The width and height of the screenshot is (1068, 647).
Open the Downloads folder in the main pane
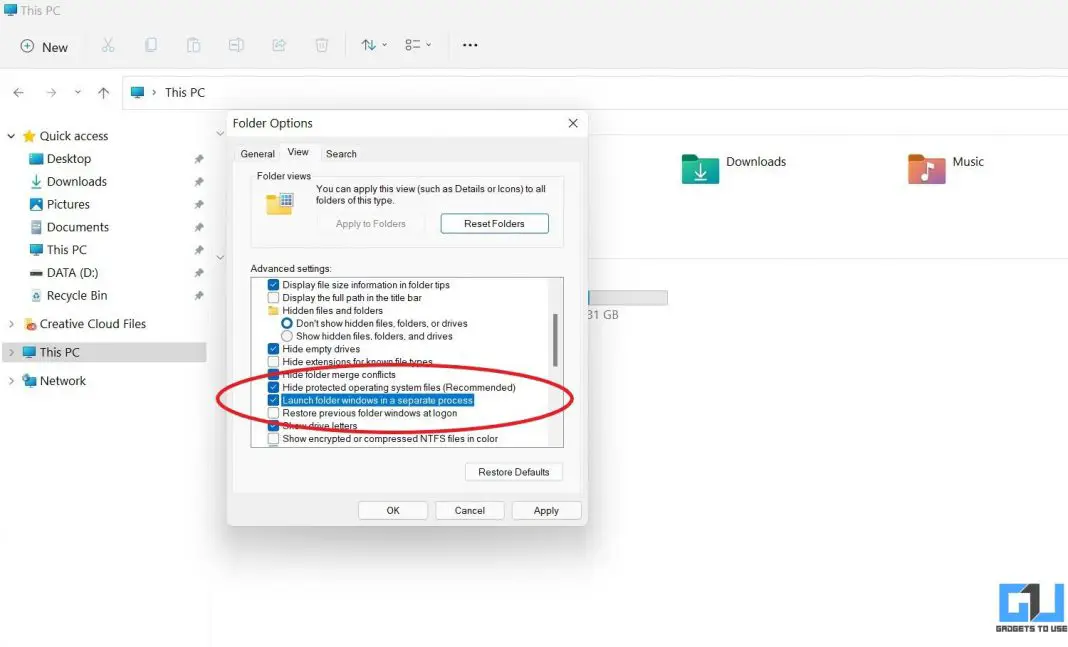point(756,161)
